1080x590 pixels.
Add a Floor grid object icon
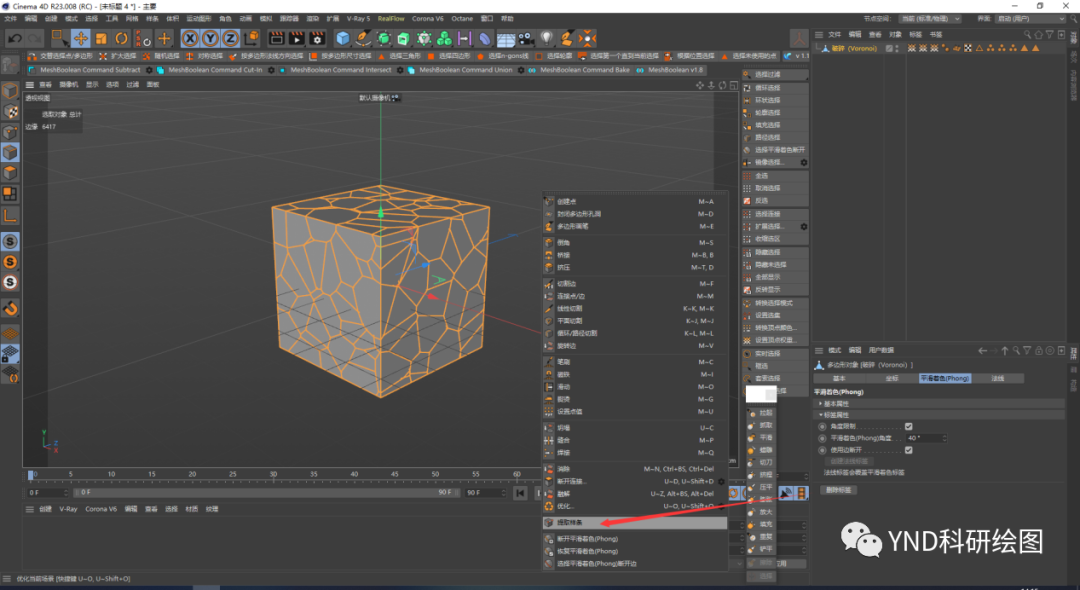pos(506,39)
